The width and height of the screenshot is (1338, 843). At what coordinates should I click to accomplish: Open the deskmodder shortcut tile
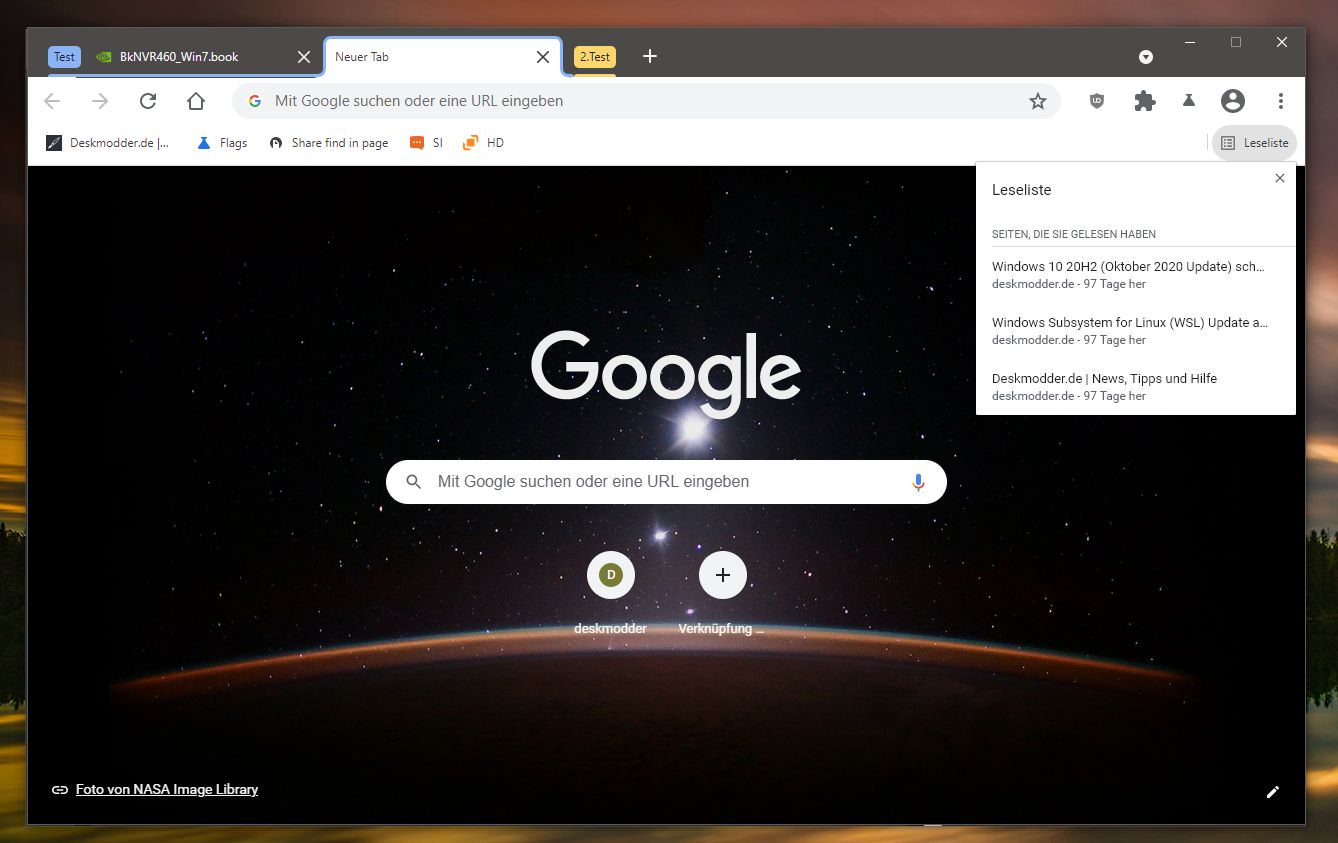[611, 594]
